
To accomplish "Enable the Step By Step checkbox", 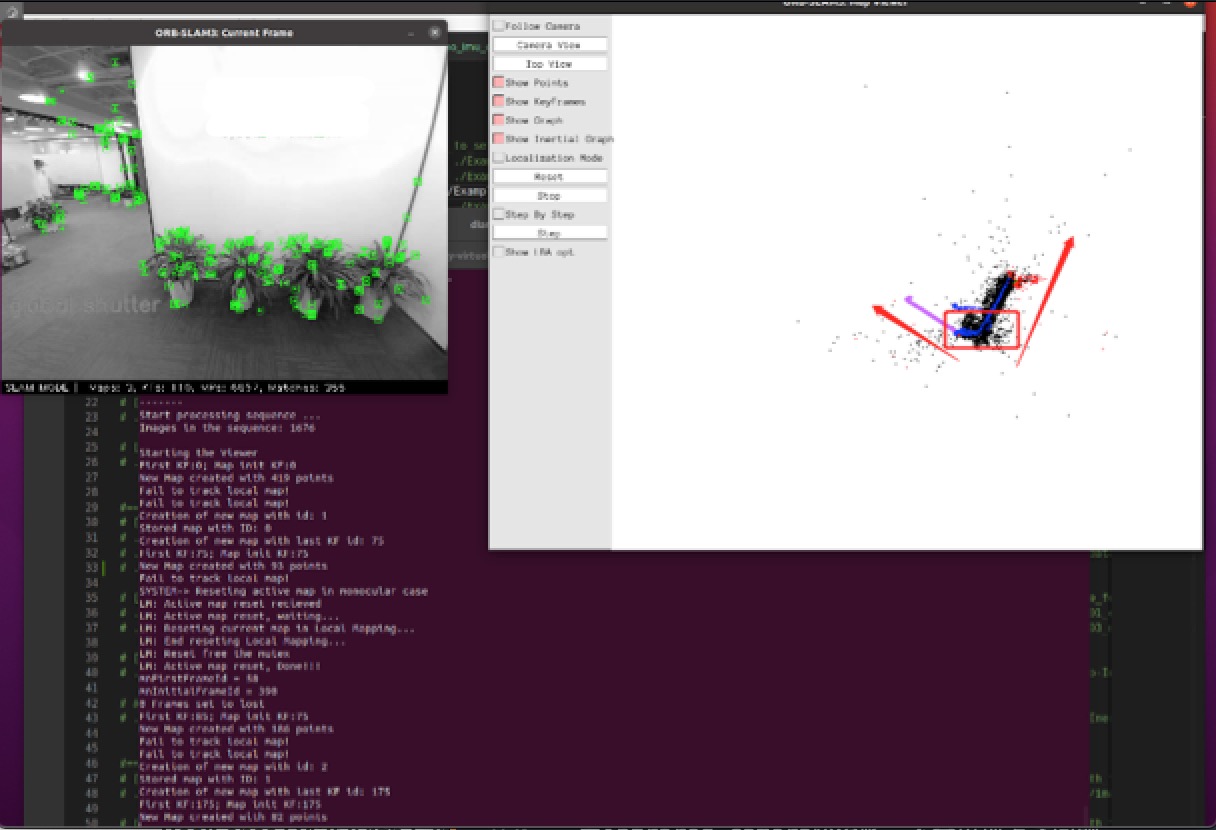I will 498,215.
